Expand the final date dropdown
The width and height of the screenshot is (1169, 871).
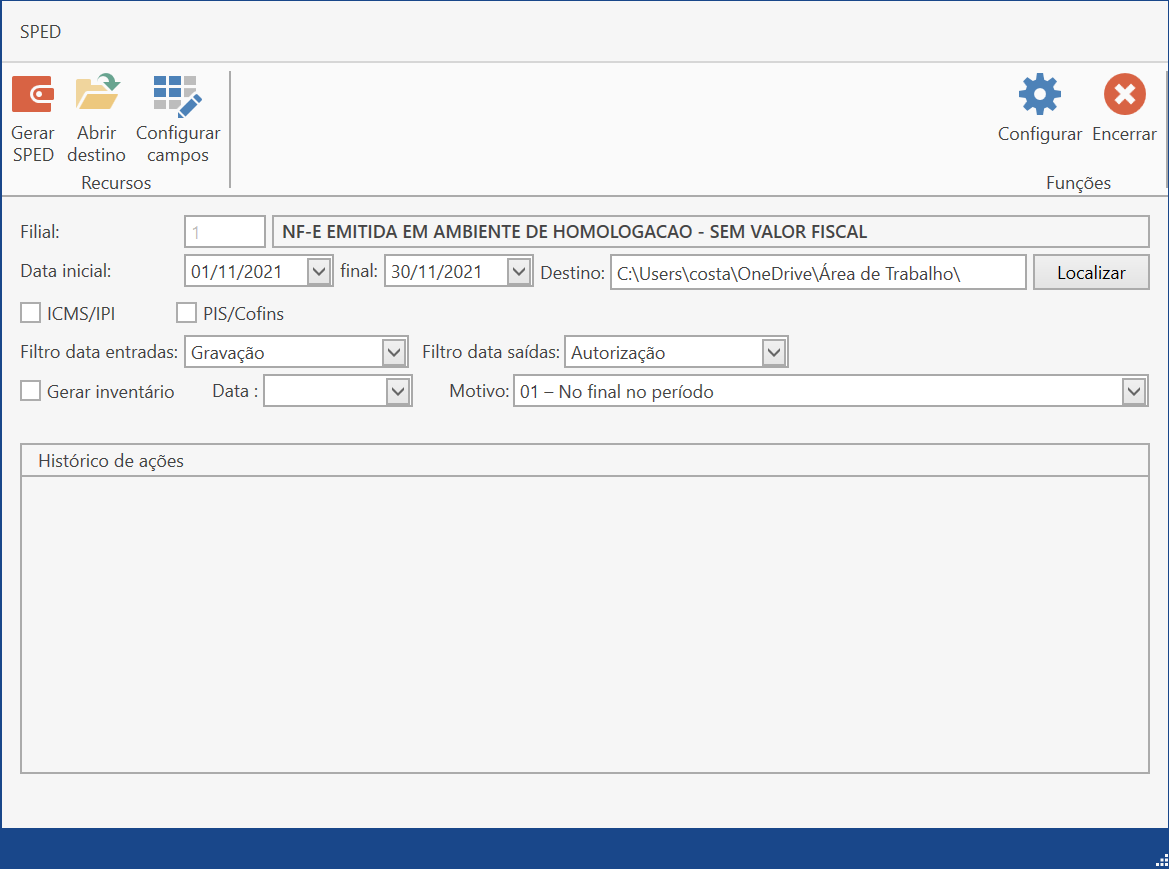(x=518, y=271)
